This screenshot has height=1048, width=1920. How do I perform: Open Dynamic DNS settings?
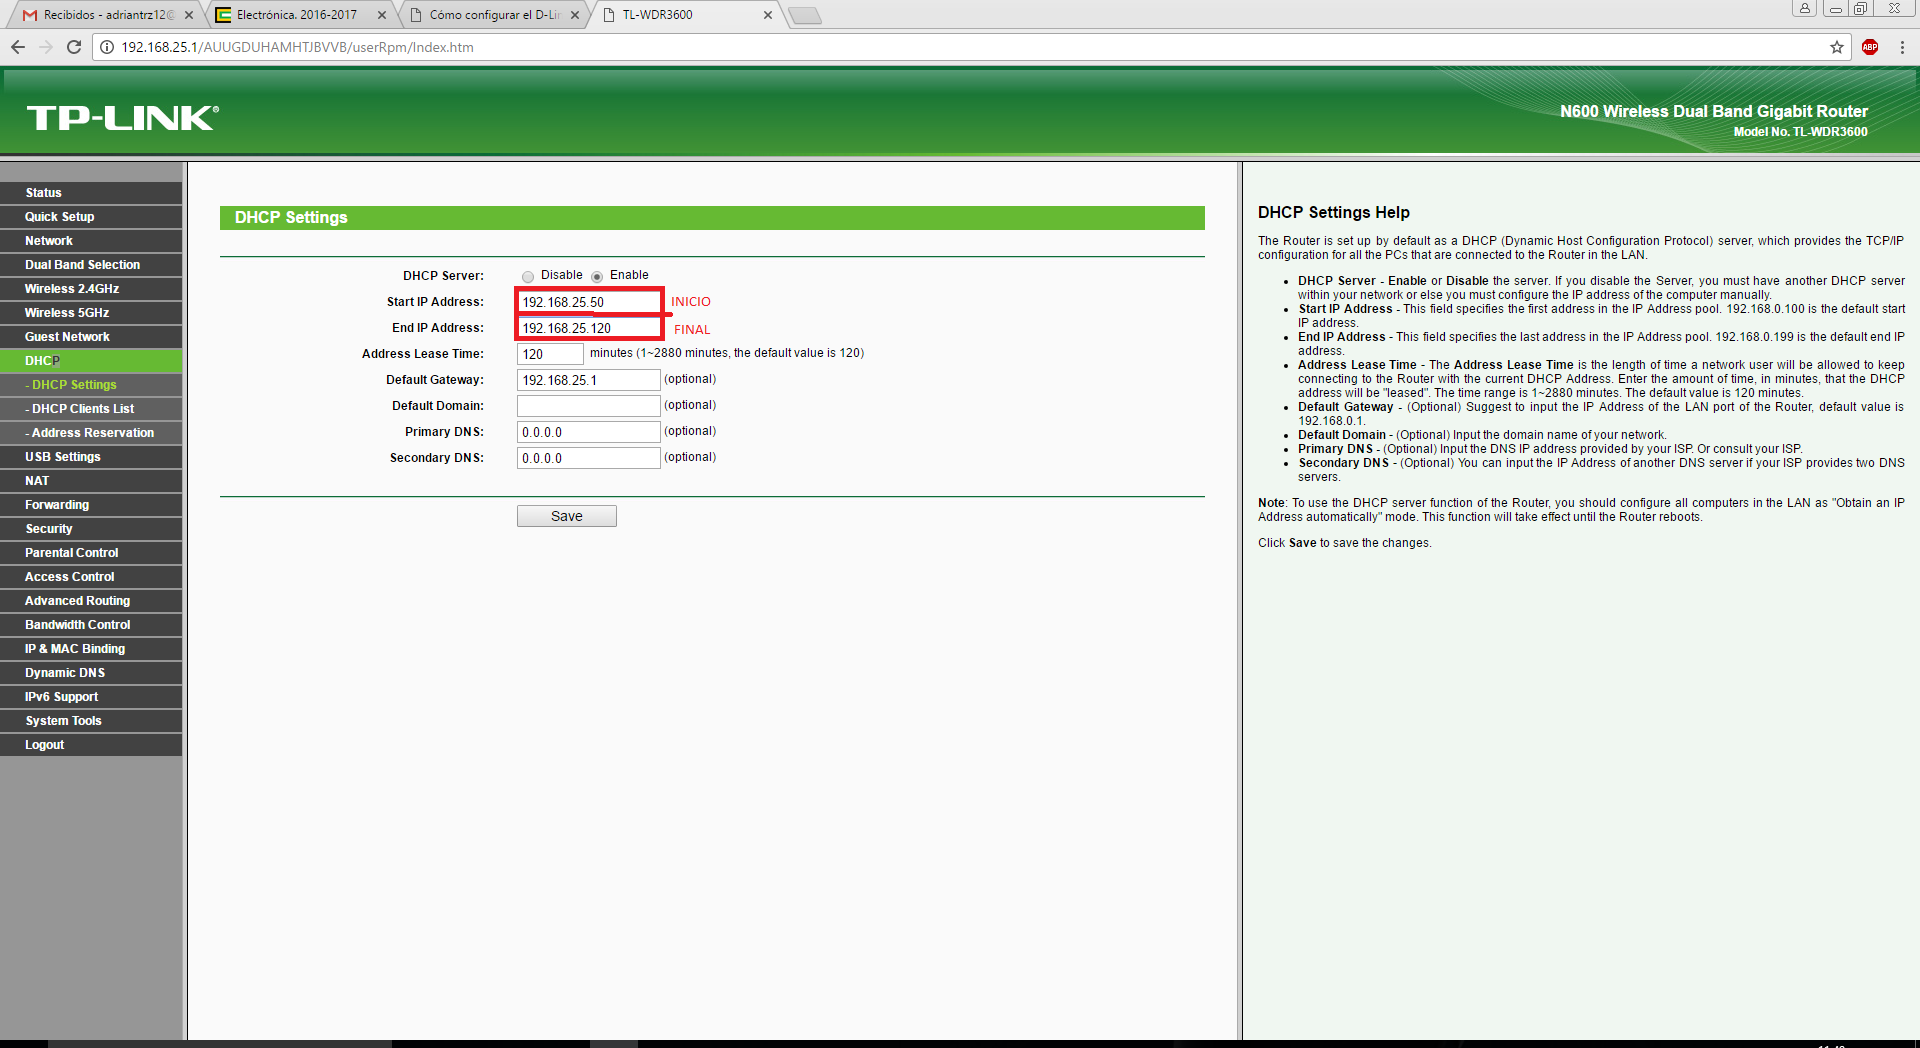pyautogui.click(x=91, y=673)
